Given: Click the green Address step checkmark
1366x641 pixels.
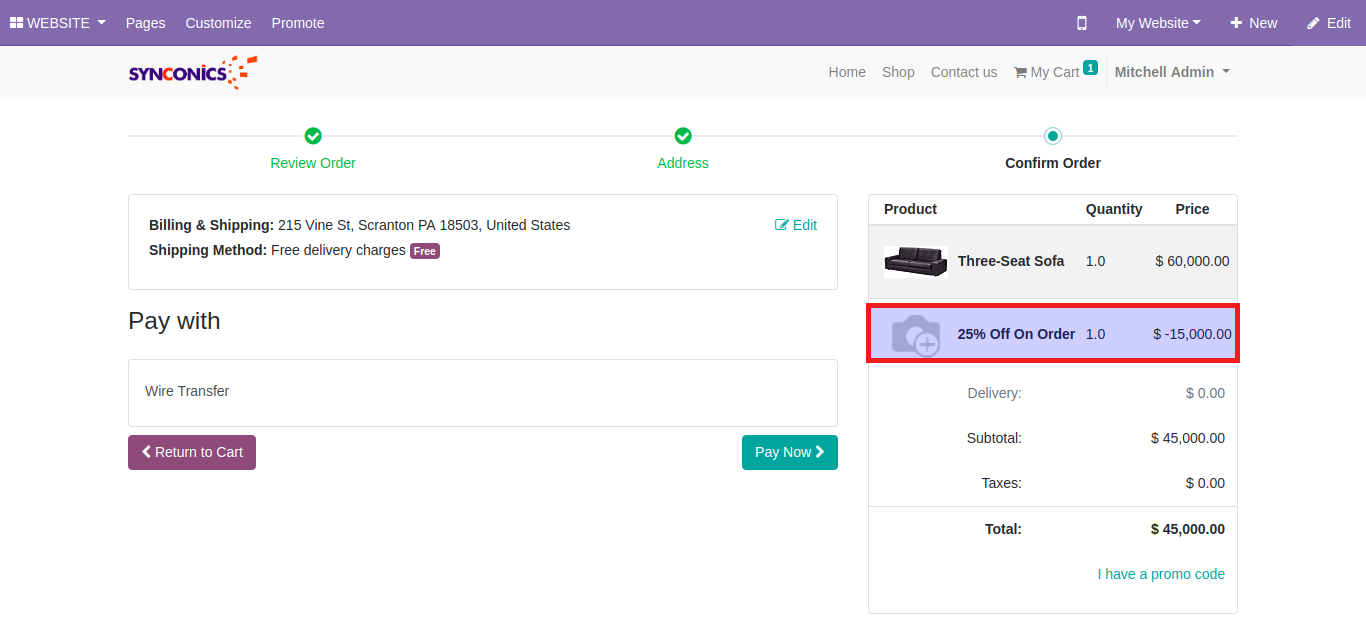Looking at the screenshot, I should point(683,136).
